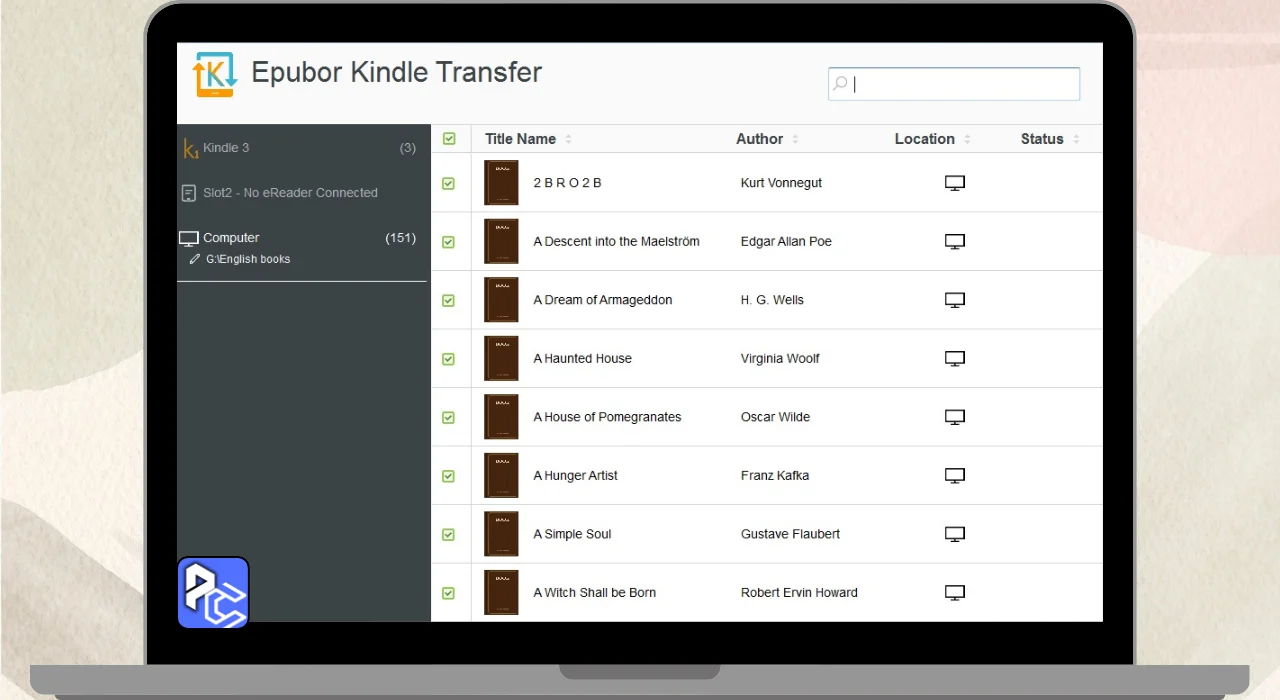1280x700 pixels.
Task: Click title text A Simple Soul
Action: (x=573, y=534)
